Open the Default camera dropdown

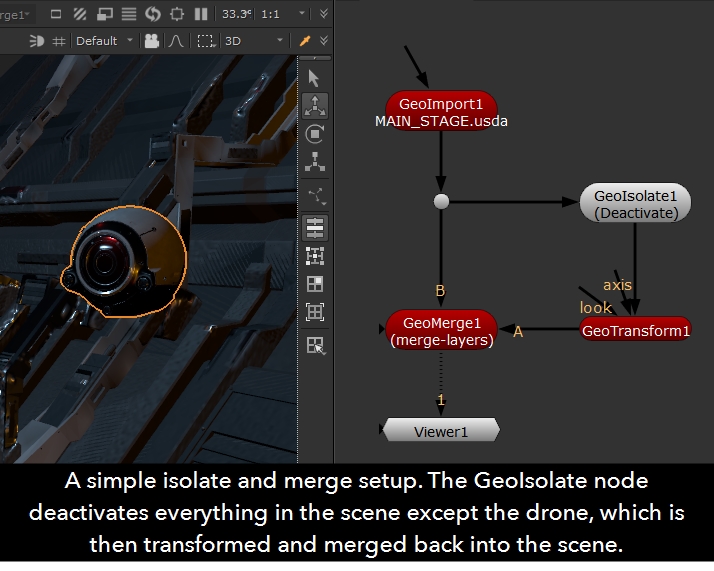click(104, 41)
